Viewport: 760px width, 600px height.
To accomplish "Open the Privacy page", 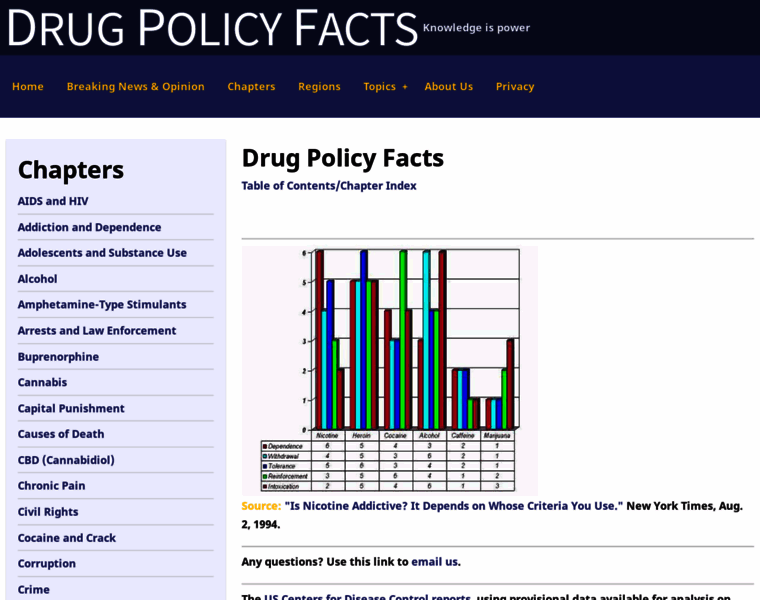I will click(515, 86).
